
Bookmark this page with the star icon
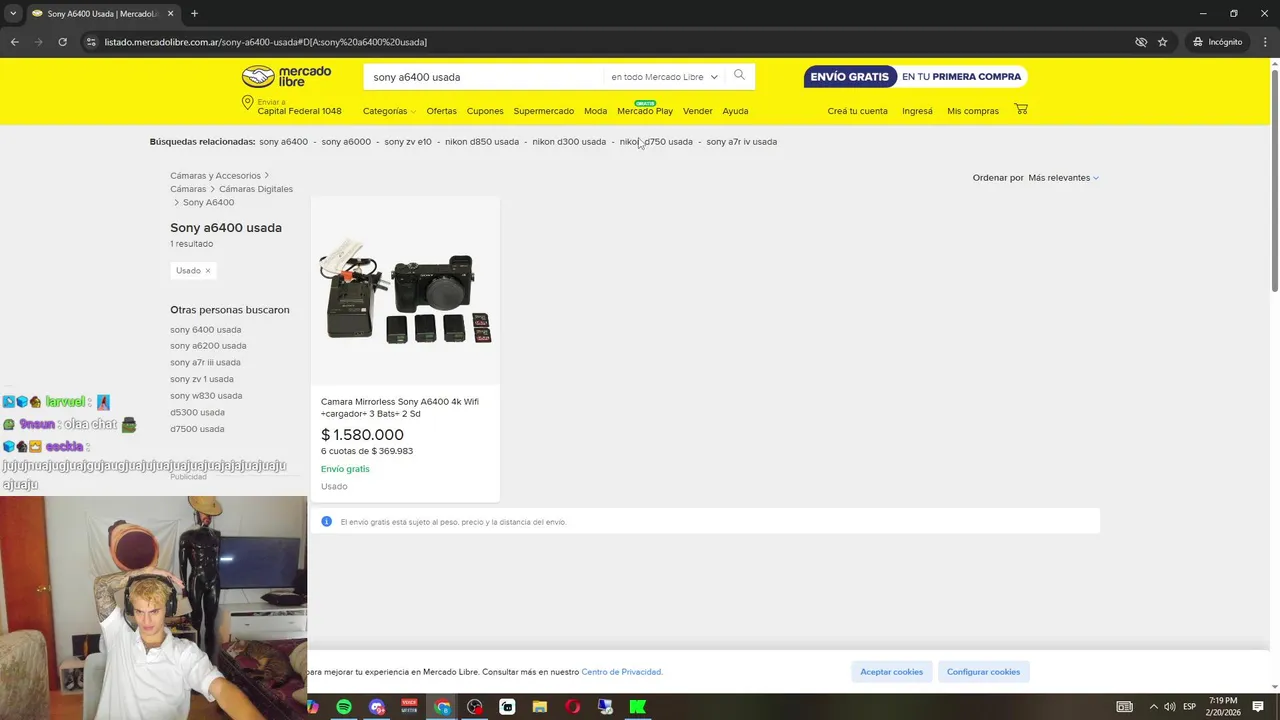click(1162, 42)
